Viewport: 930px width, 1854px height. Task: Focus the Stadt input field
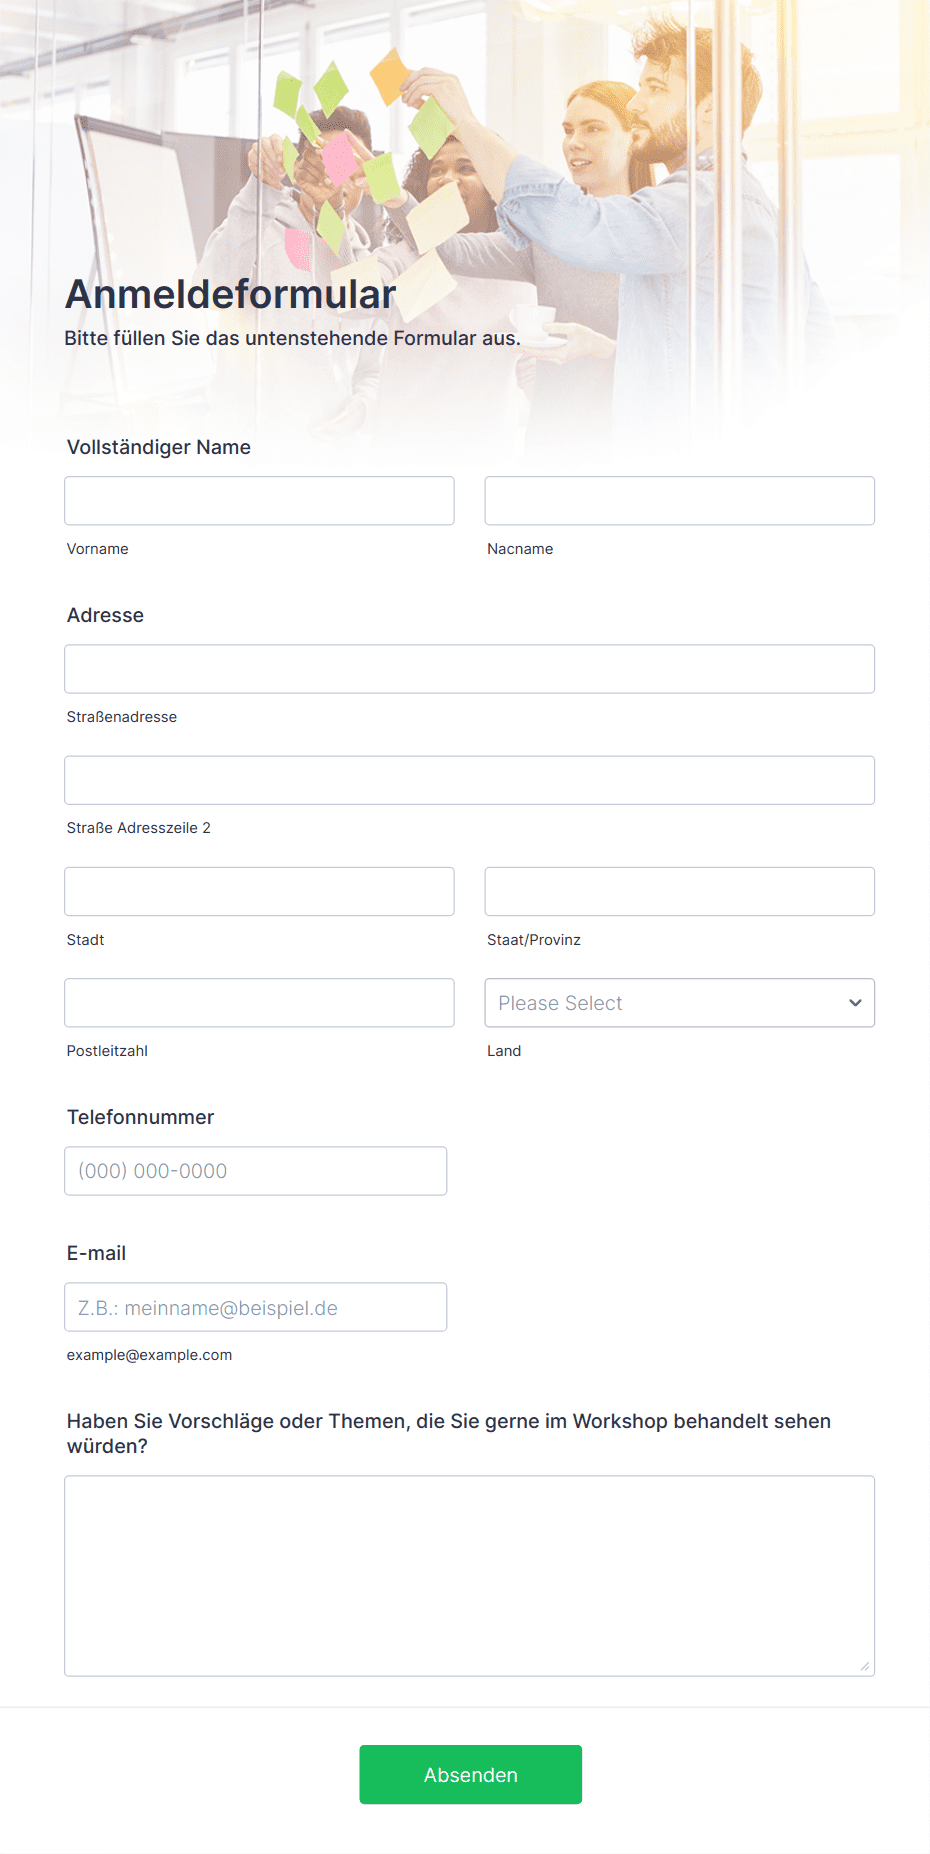(x=259, y=891)
